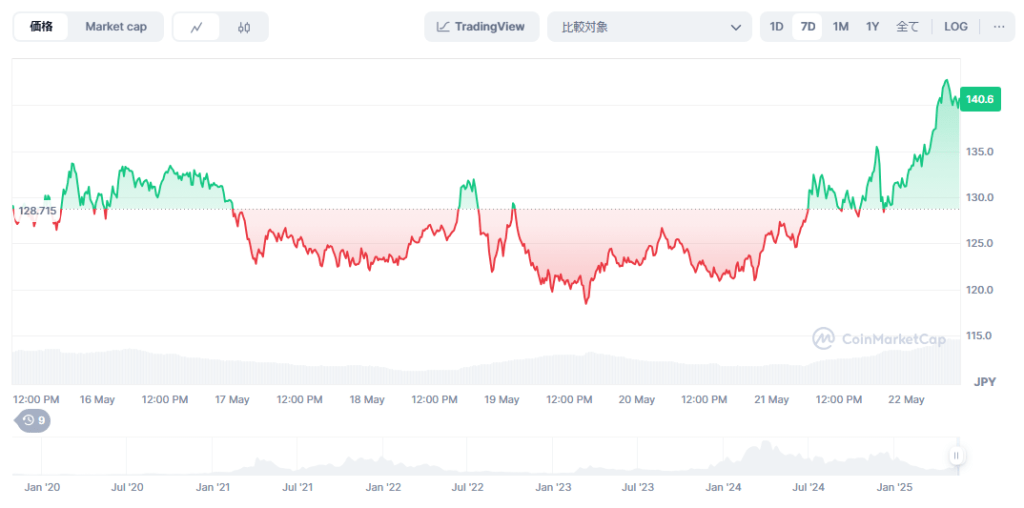Set time range to 全て
This screenshot has width=1024, height=508.
907,27
